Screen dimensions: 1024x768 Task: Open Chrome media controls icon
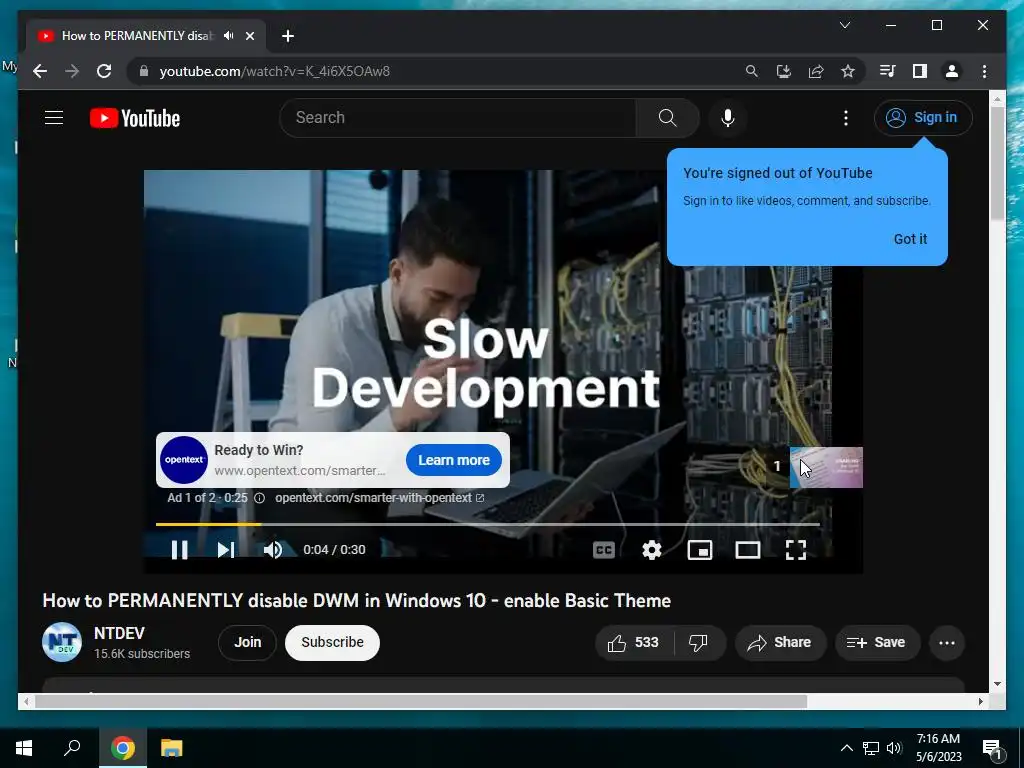(888, 71)
